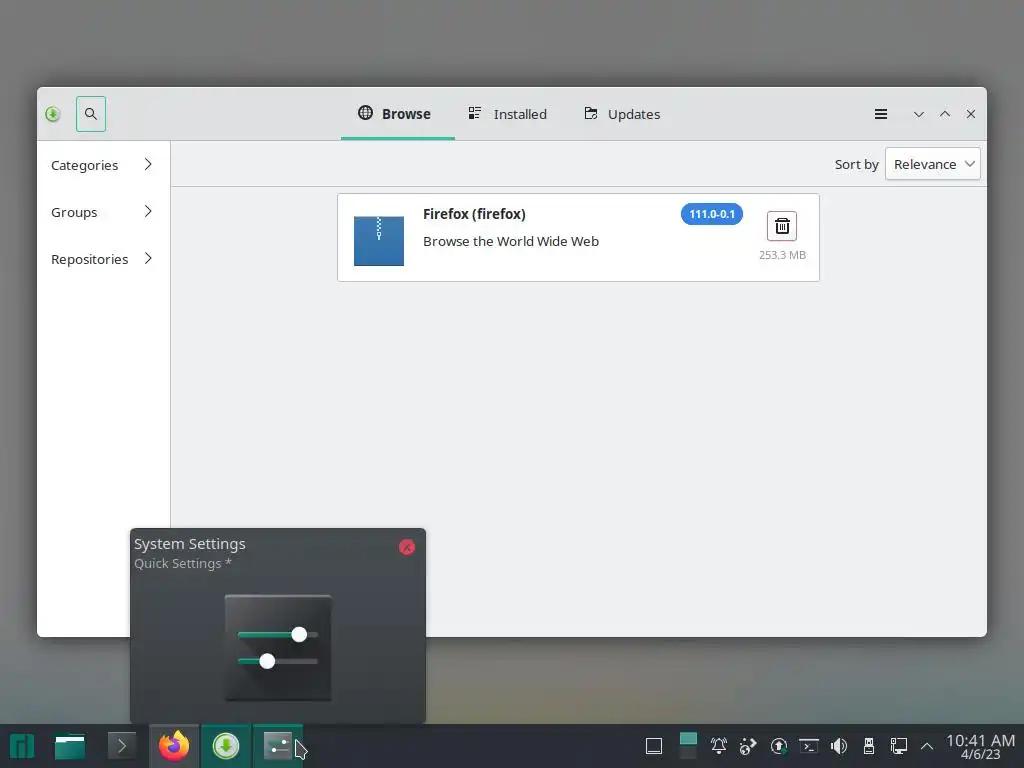Click the updates available tray icon
This screenshot has height=768, width=1024.
(x=778, y=746)
